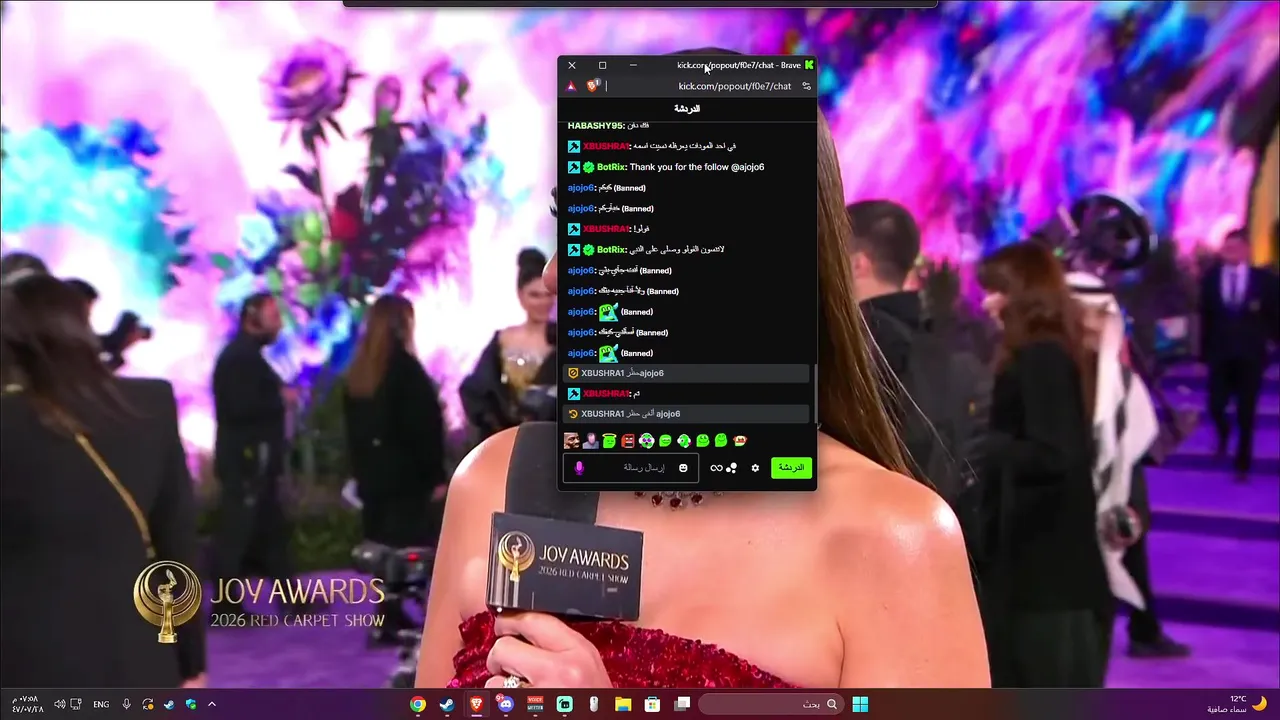The width and height of the screenshot is (1280, 720).
Task: Click the Windows Start button
Action: pyautogui.click(x=860, y=704)
